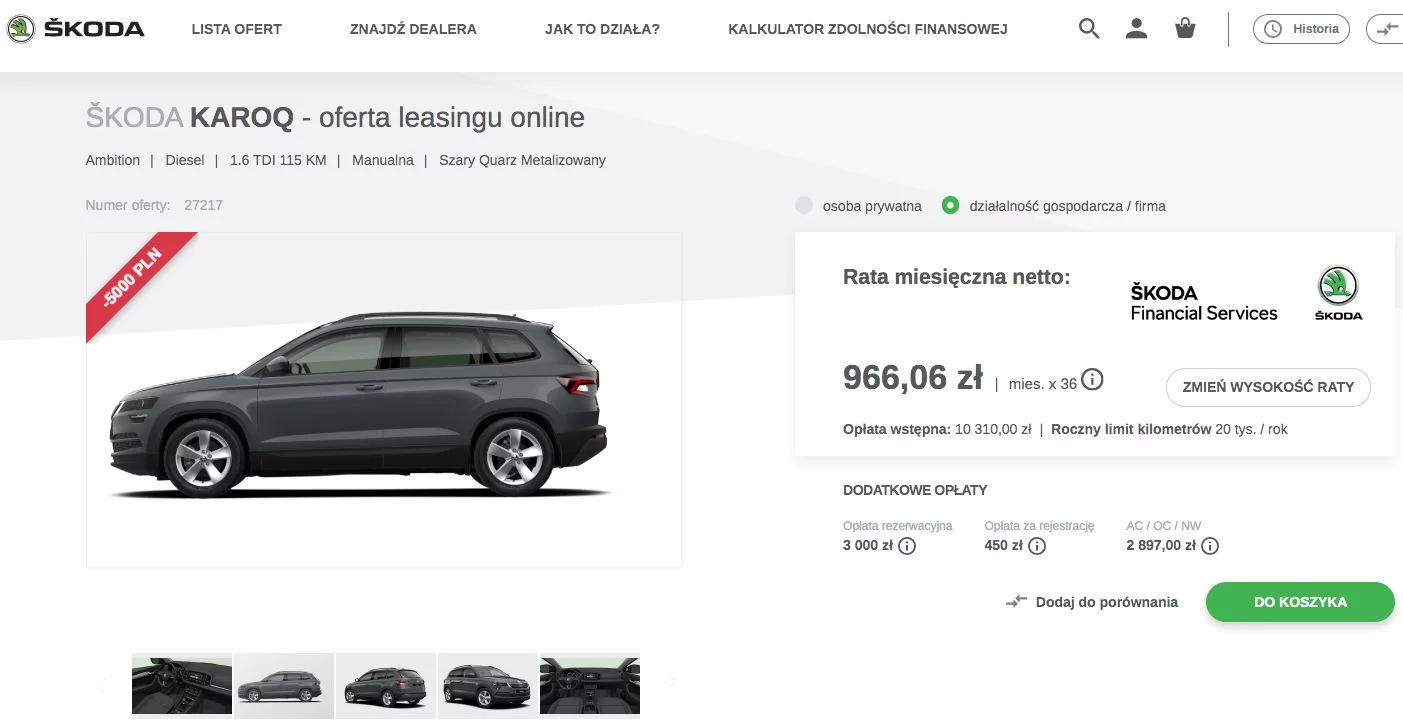Click the offer number 27217
The width and height of the screenshot is (1403, 725).
203,205
